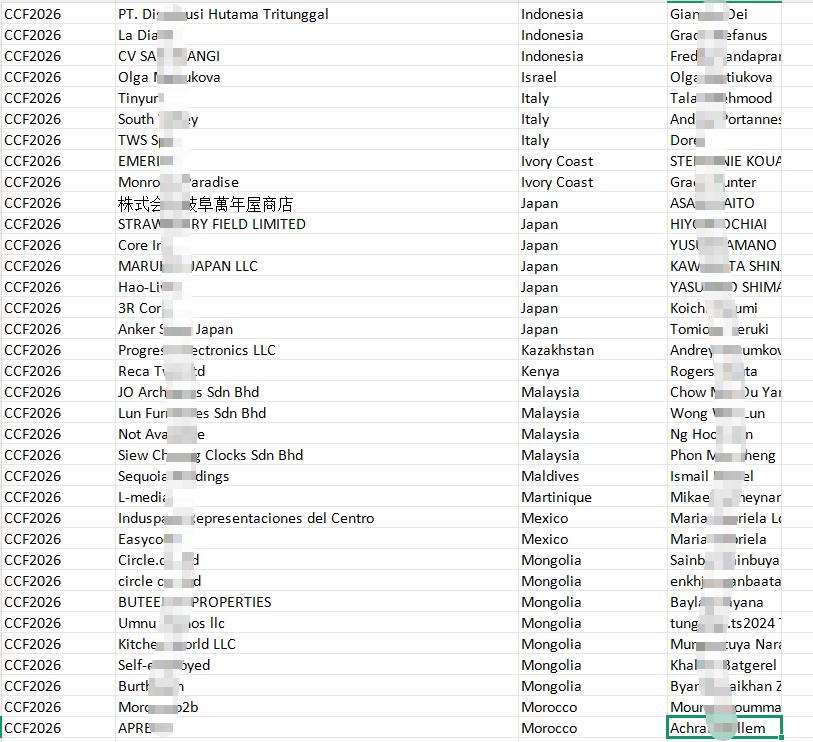Click the company cell starting with Kitchen

pyautogui.click(x=177, y=644)
